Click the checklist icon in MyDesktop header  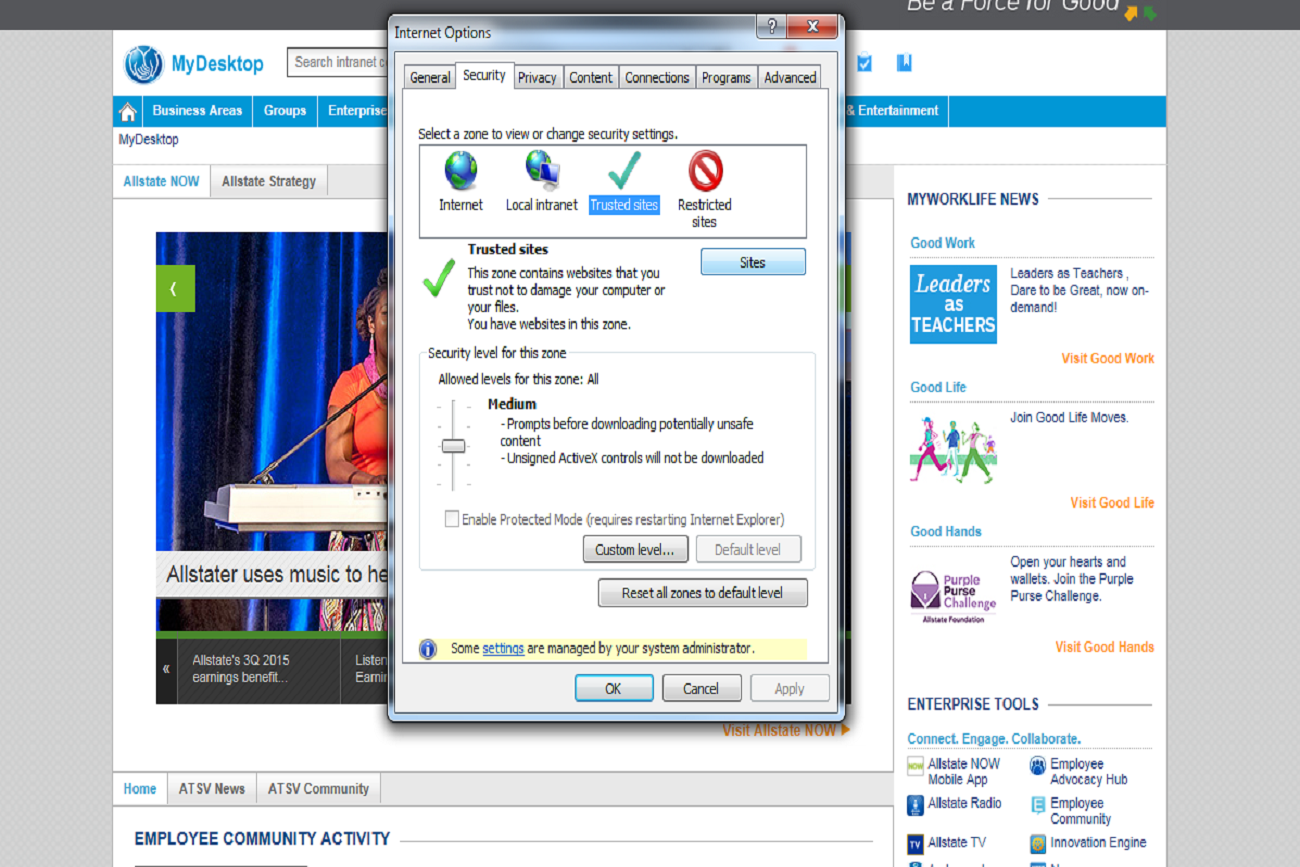864,63
